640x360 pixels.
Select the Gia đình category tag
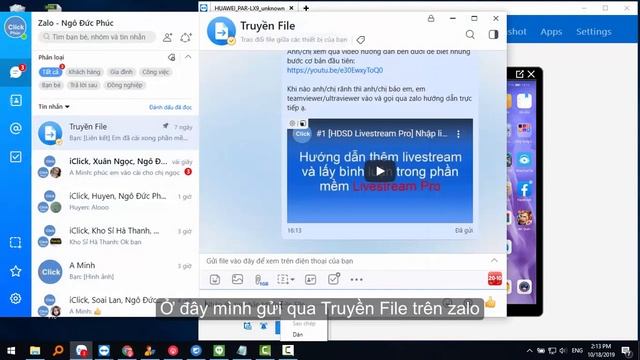121,72
